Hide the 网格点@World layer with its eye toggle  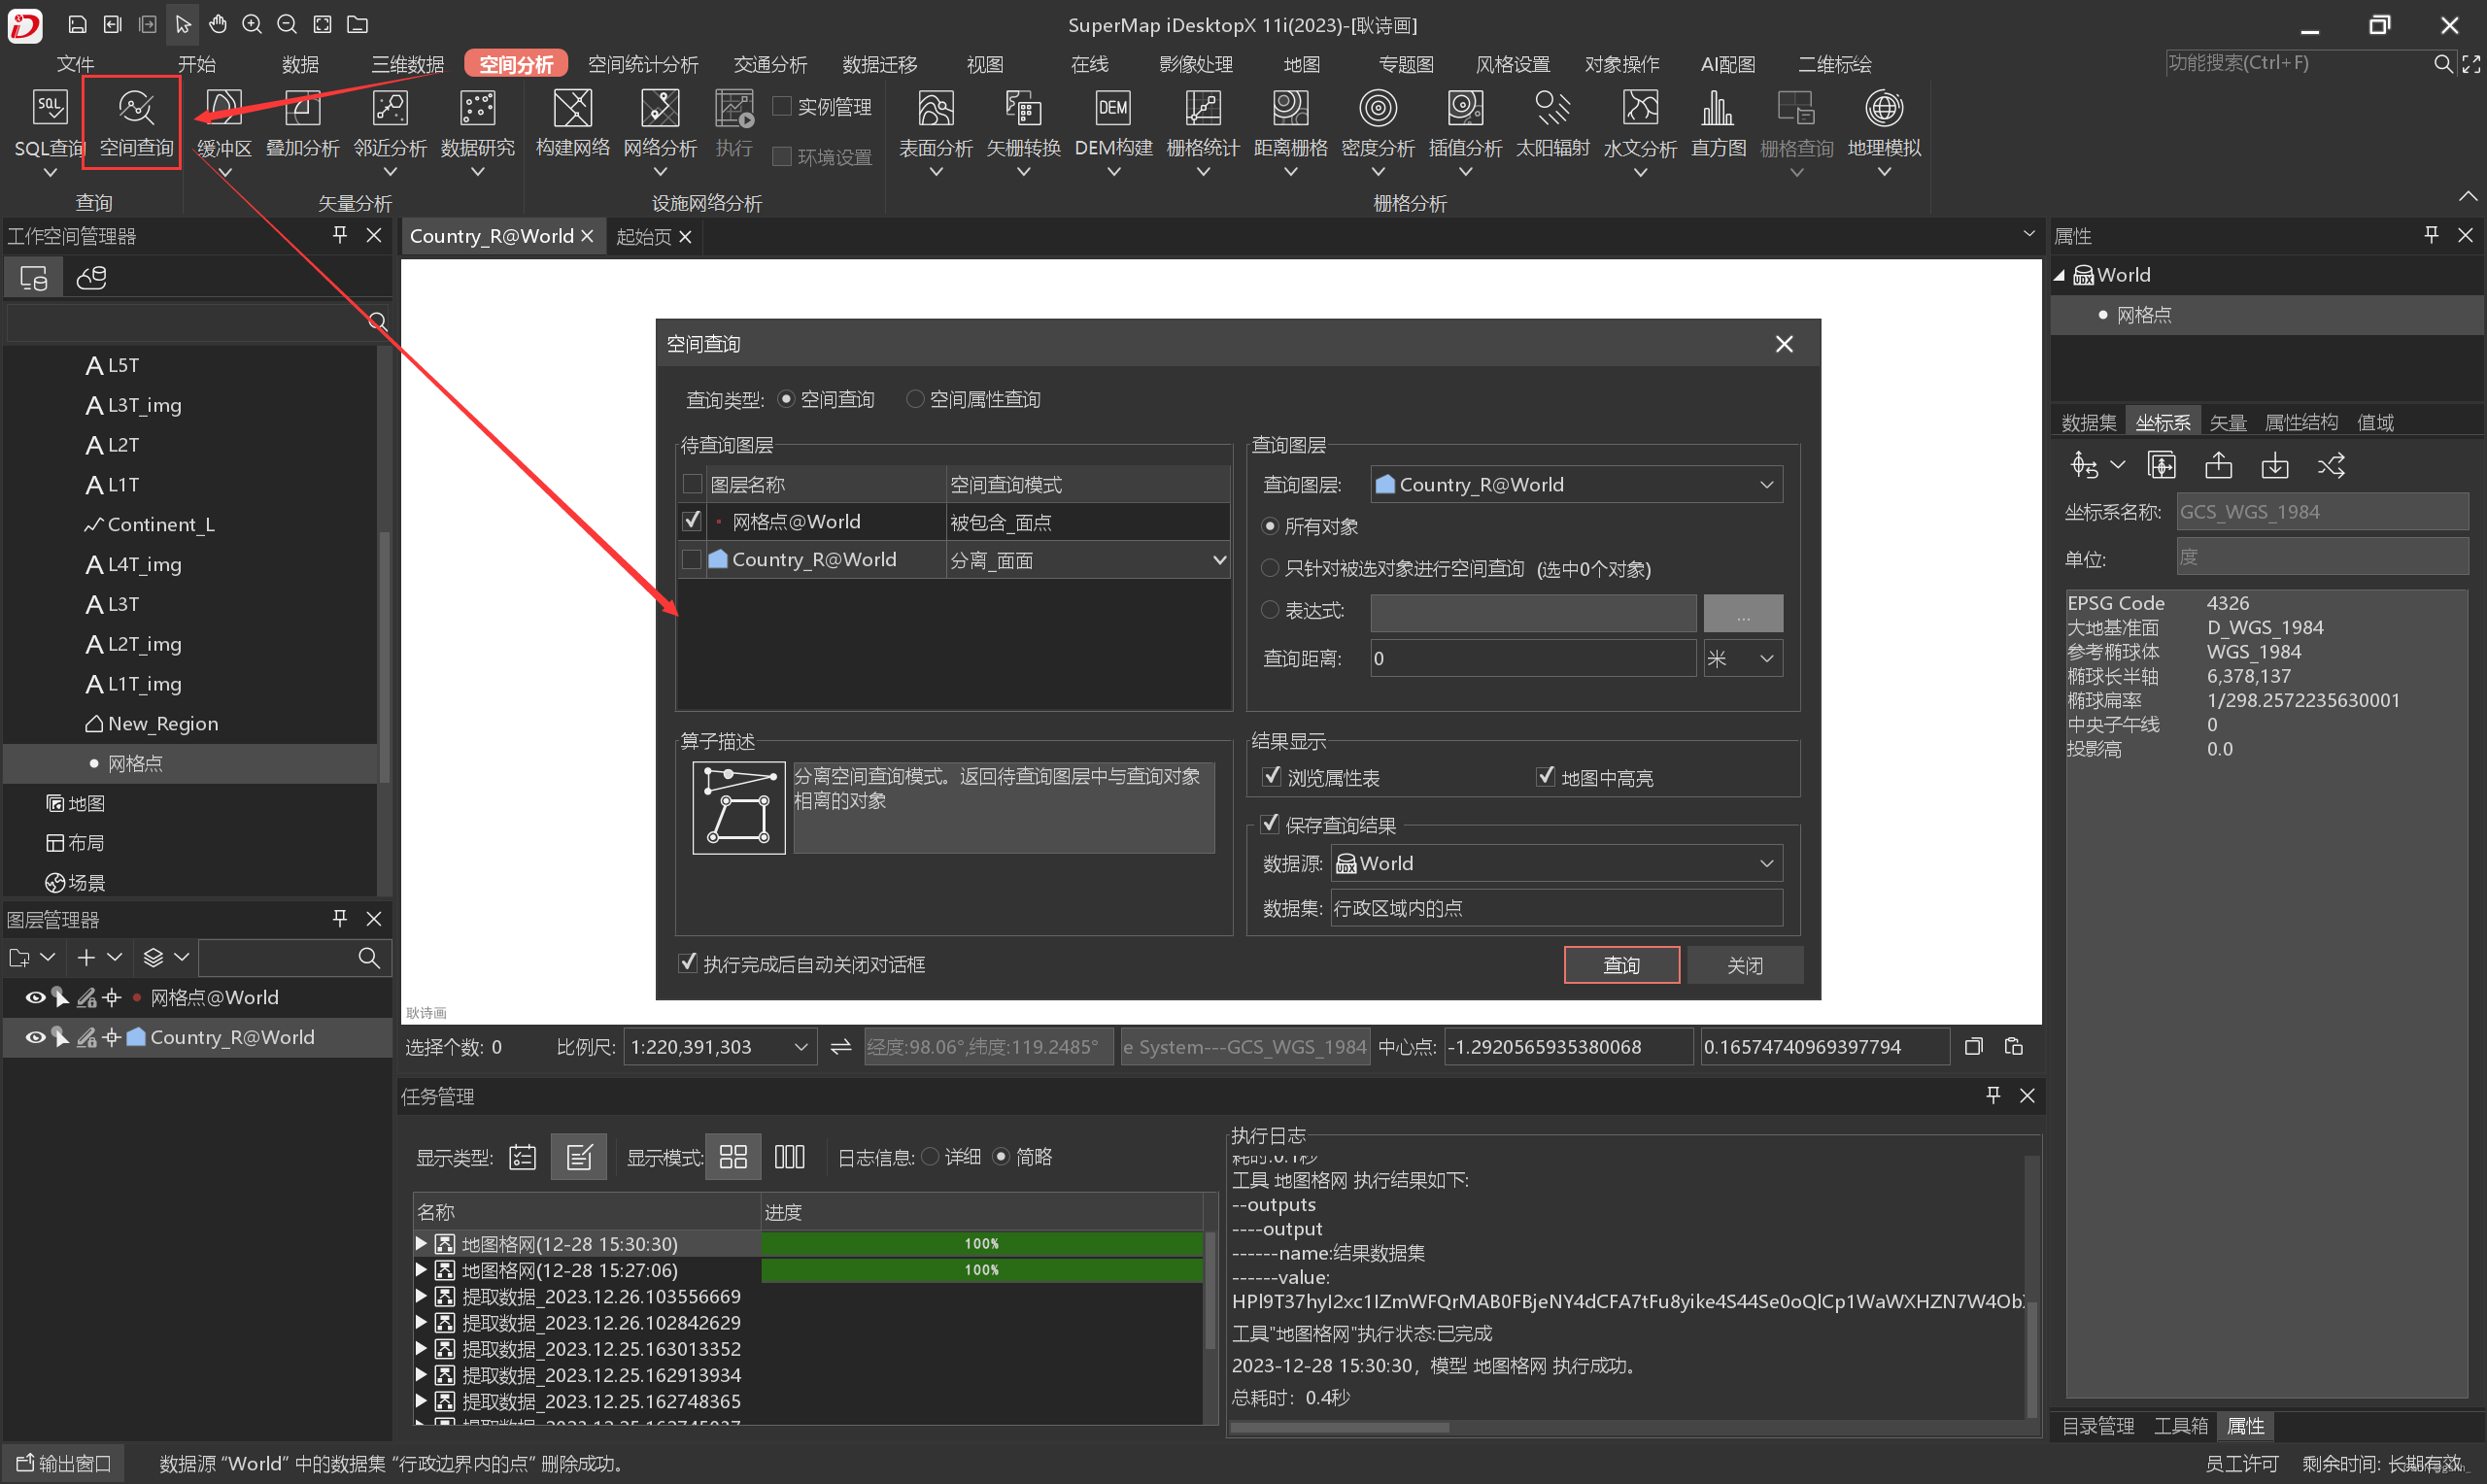coord(34,997)
